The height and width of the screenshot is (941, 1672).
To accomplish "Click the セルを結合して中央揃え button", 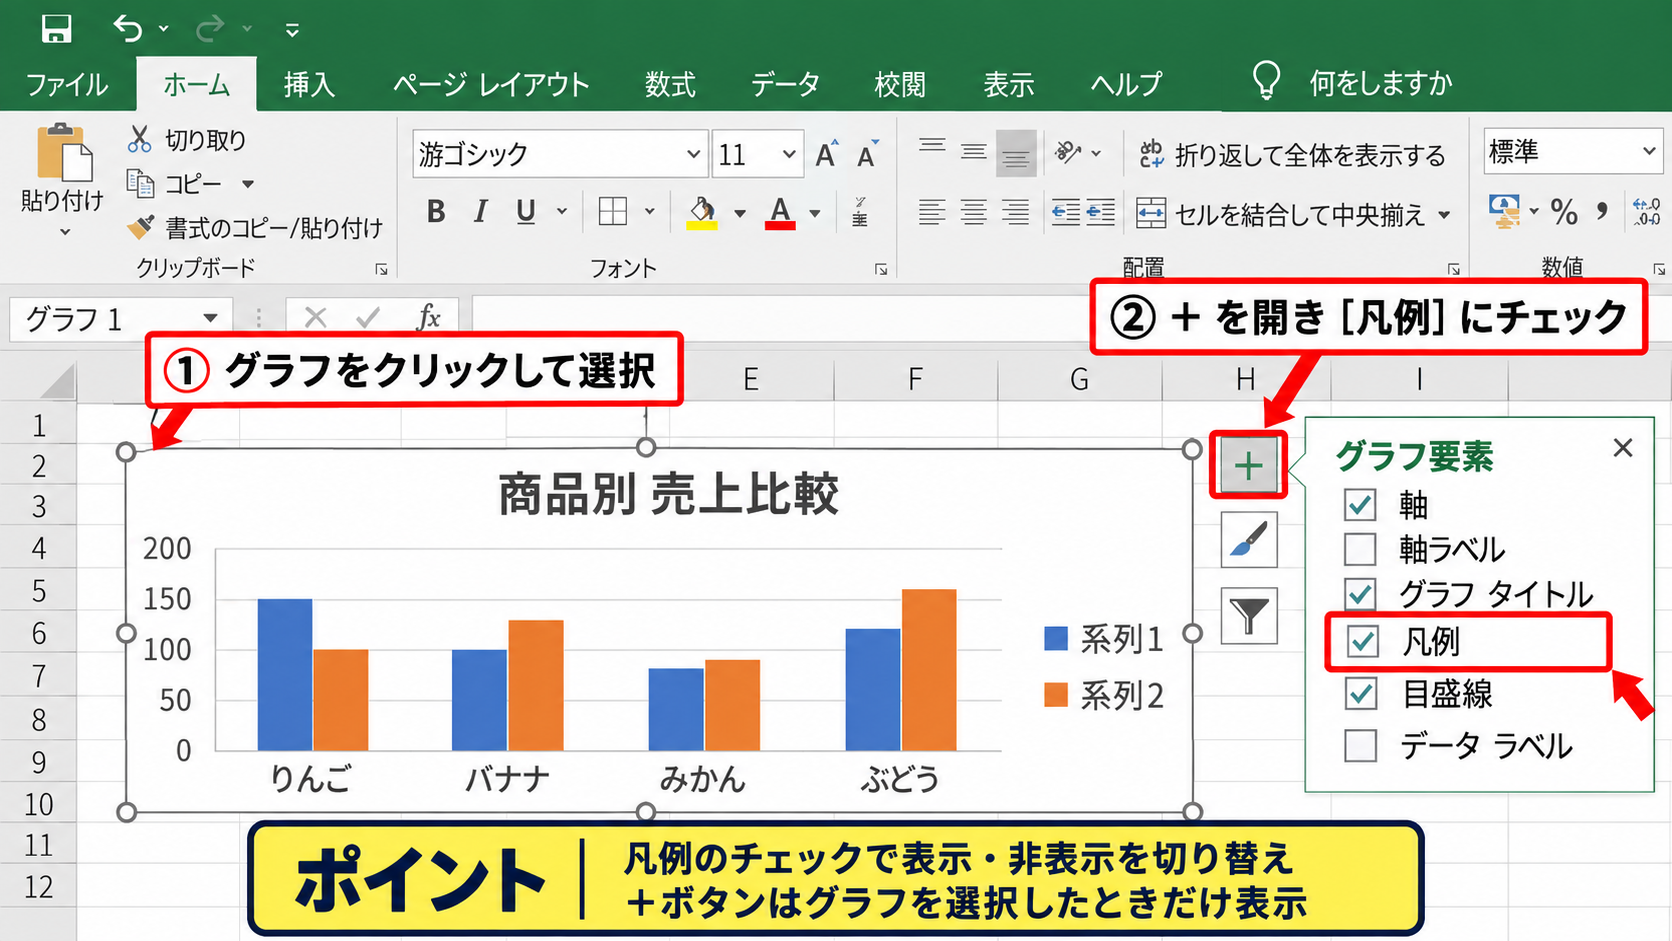I will tap(1281, 214).
